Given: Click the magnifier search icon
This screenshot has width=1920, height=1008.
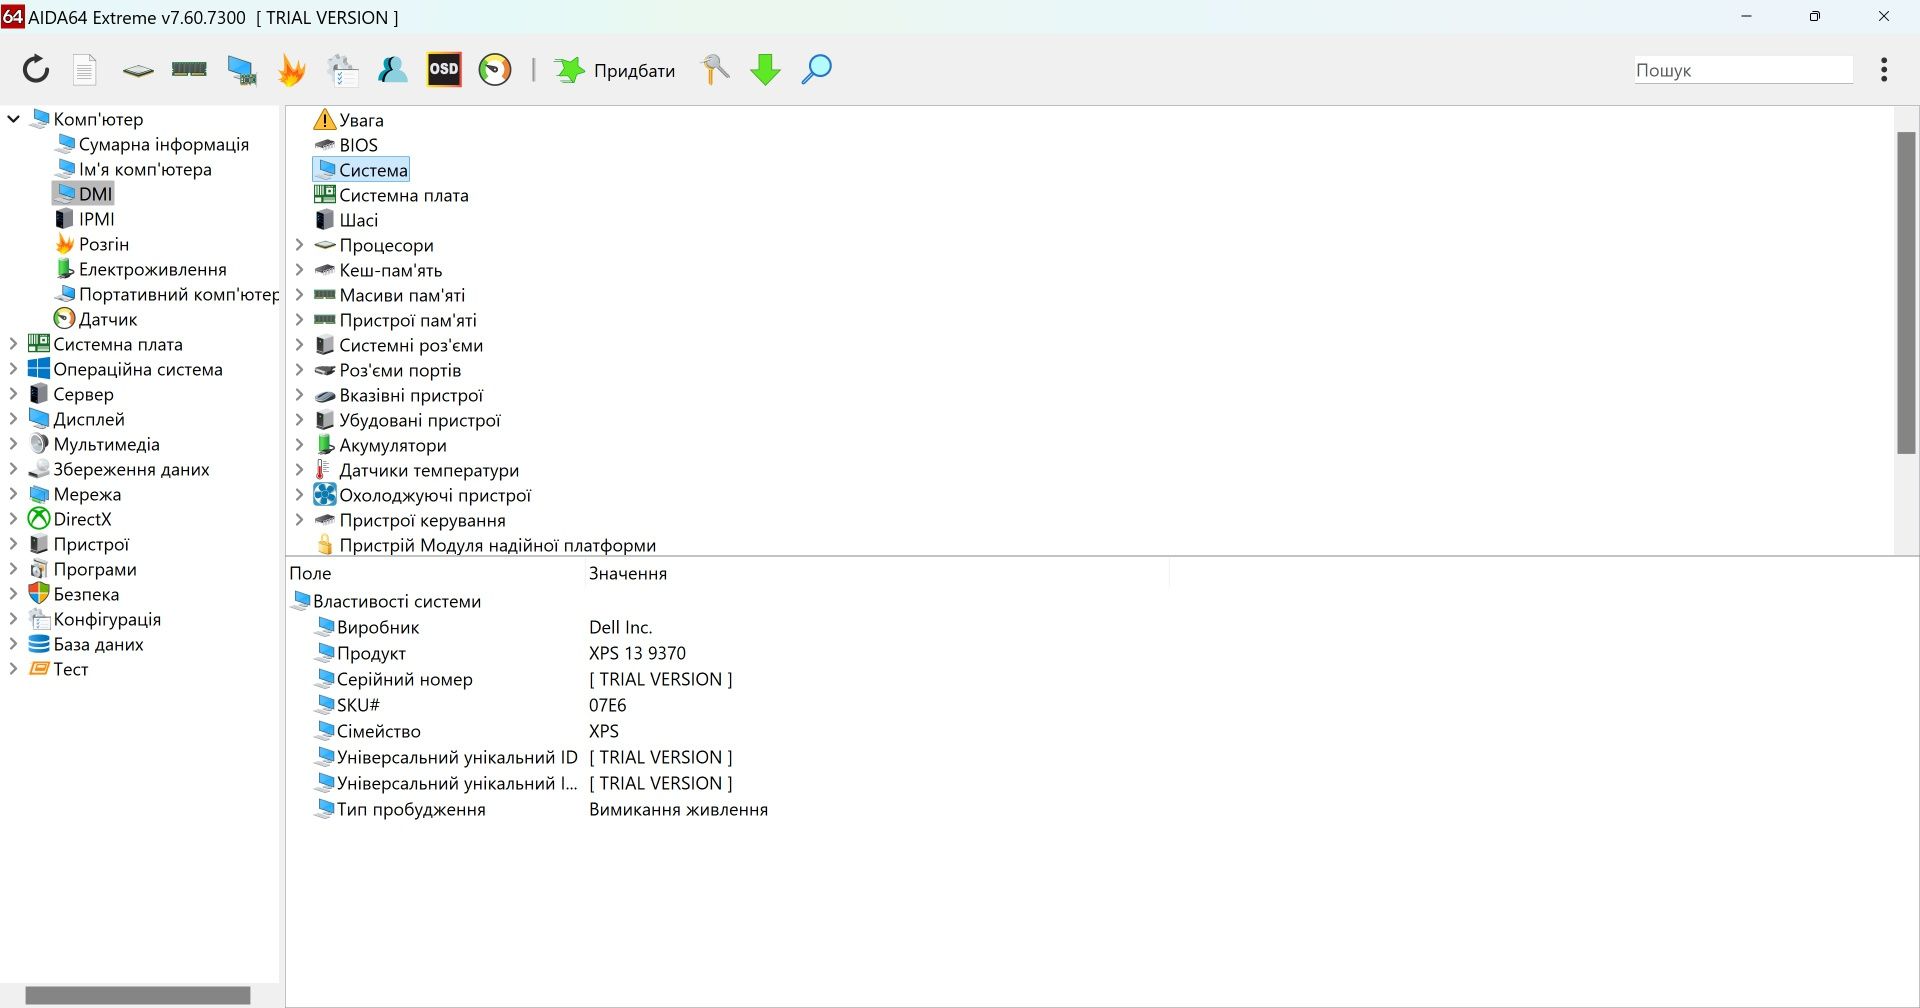Looking at the screenshot, I should (817, 69).
